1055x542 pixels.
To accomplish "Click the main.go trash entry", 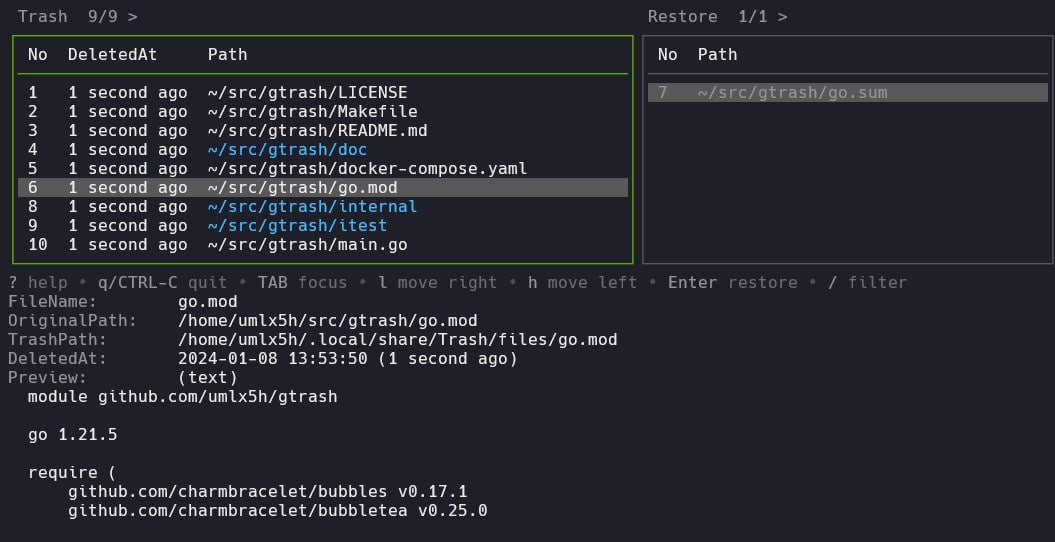I will pyautogui.click(x=307, y=244).
